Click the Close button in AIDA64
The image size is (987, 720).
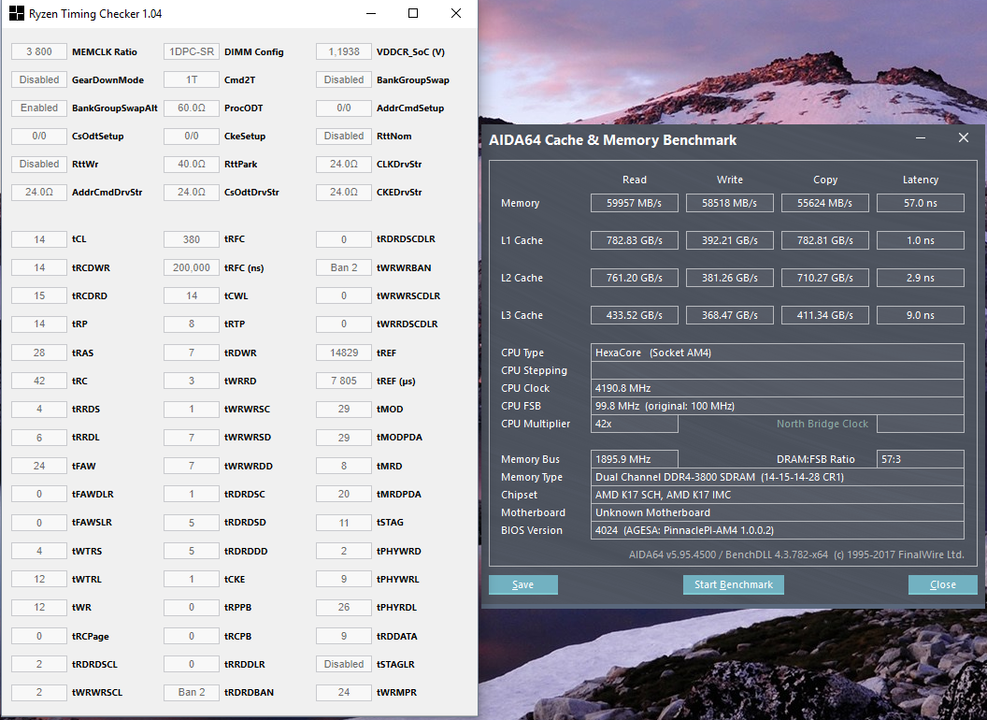pyautogui.click(x=942, y=585)
